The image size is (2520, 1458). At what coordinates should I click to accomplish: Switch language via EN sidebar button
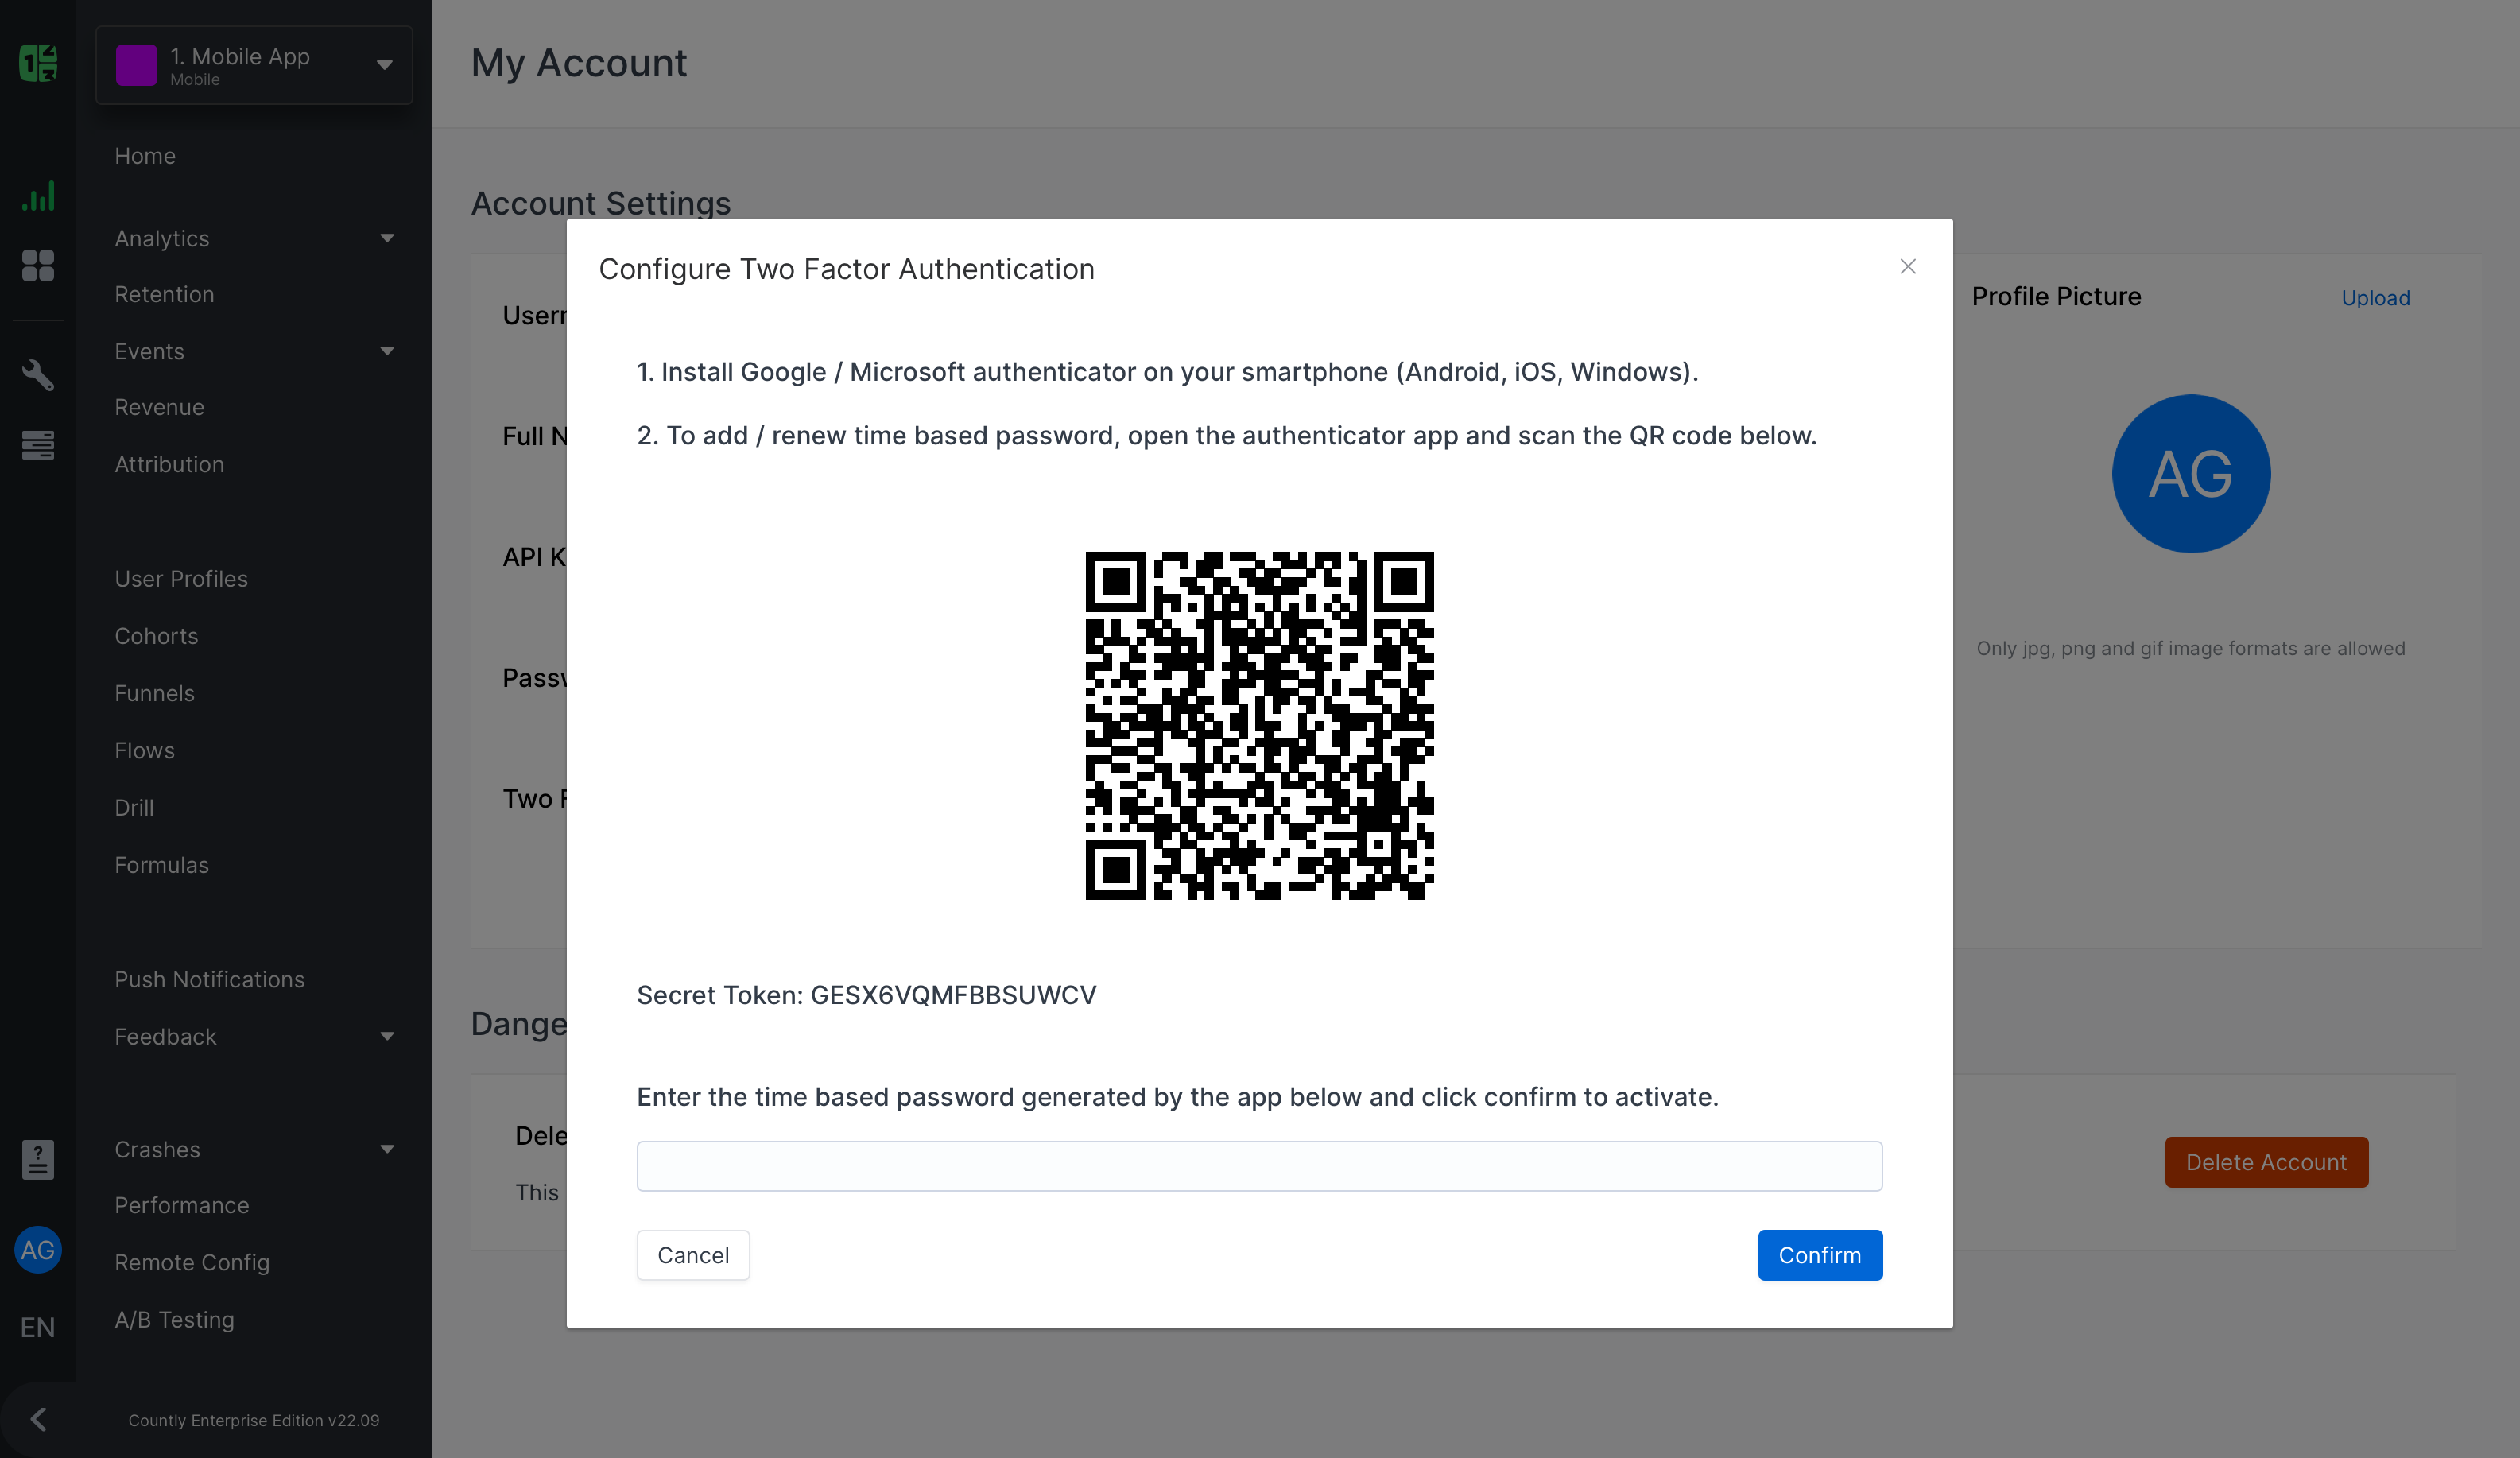tap(38, 1327)
